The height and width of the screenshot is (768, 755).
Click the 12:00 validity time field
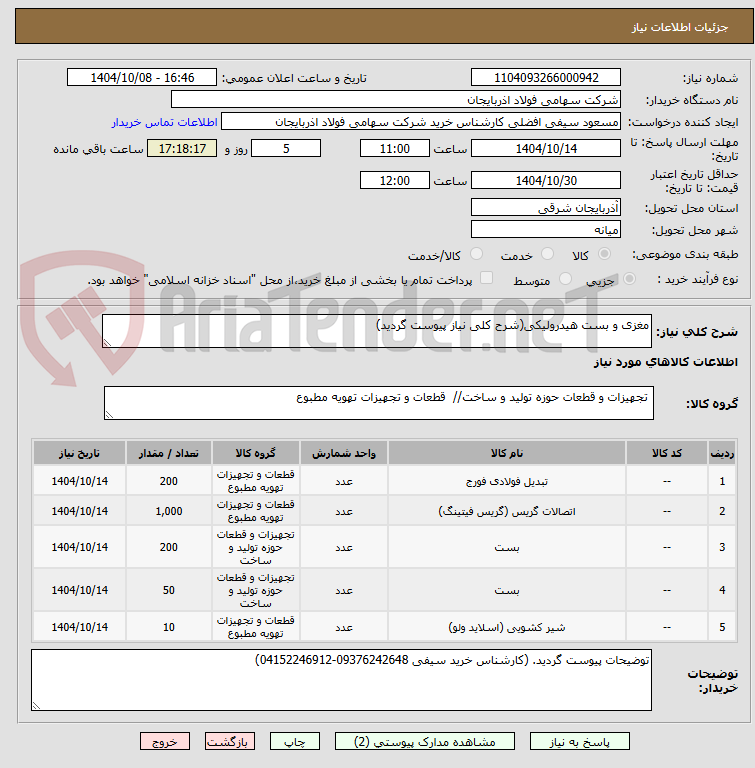click(395, 180)
